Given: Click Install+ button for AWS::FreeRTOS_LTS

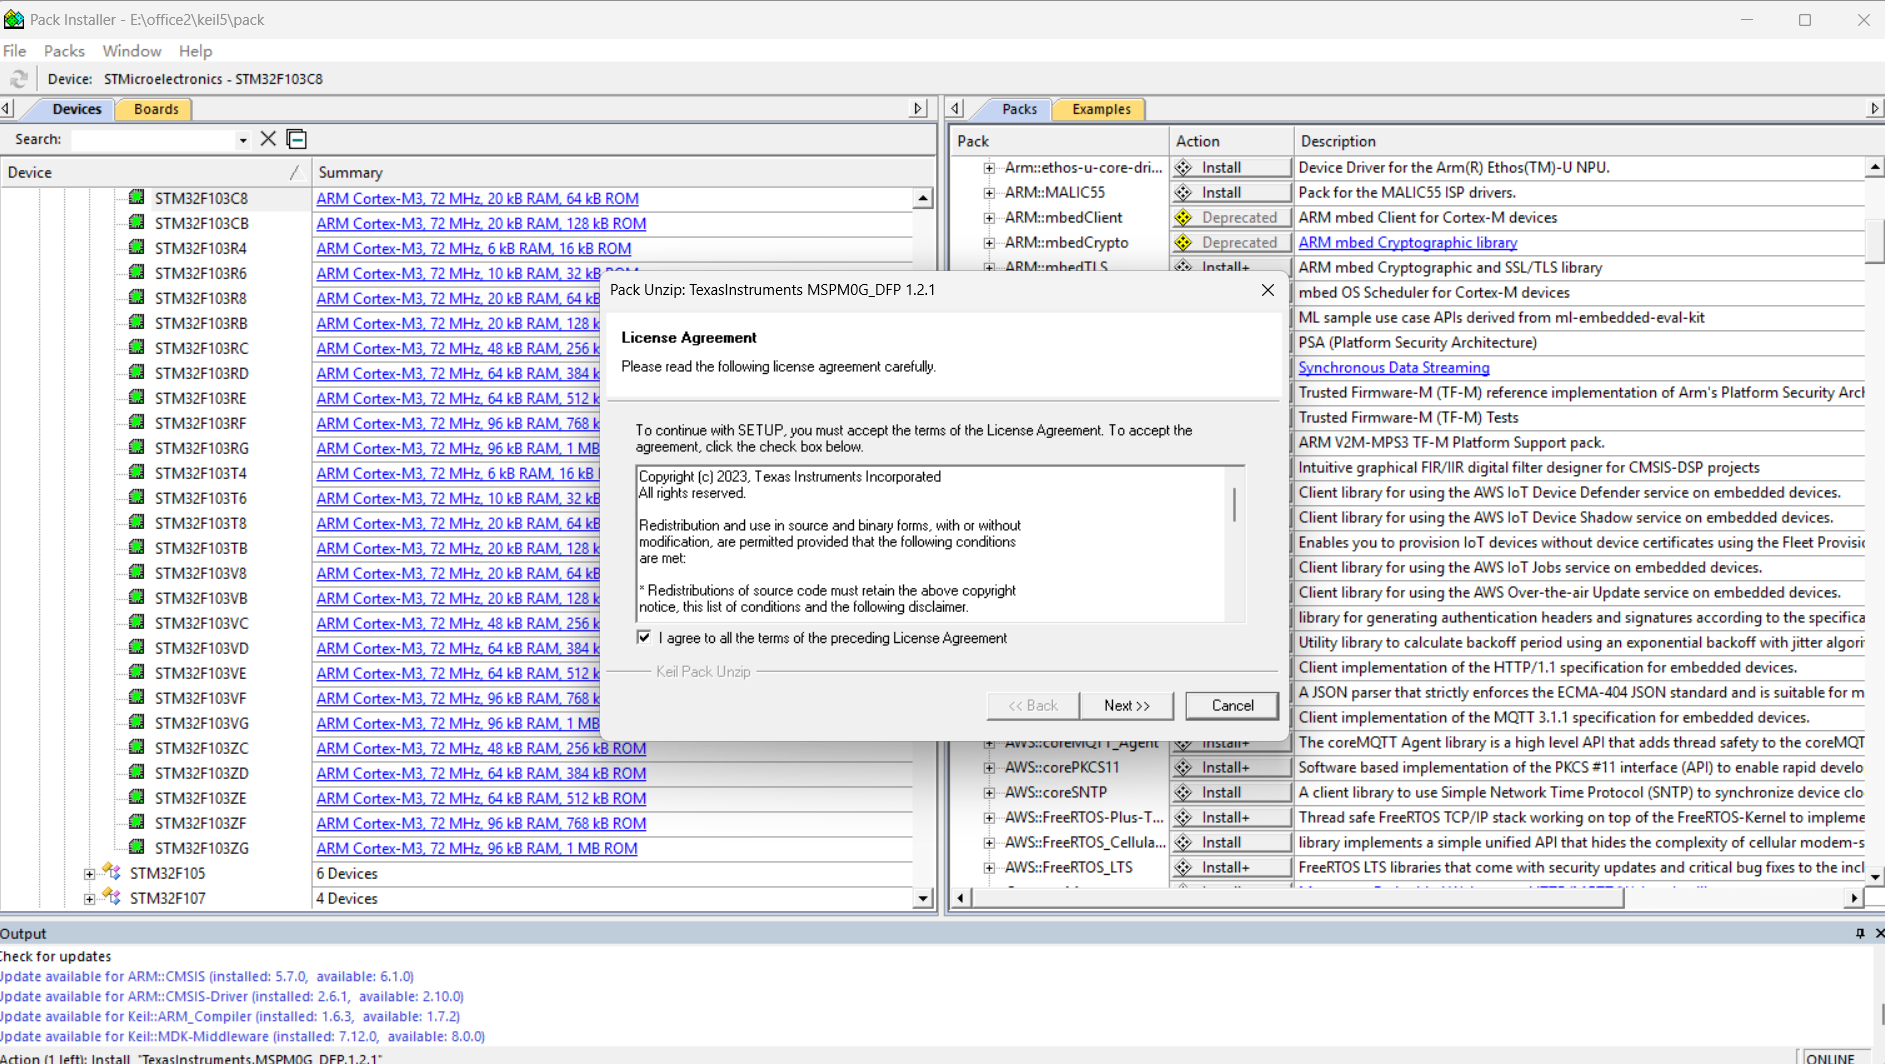Looking at the screenshot, I should tap(1231, 867).
